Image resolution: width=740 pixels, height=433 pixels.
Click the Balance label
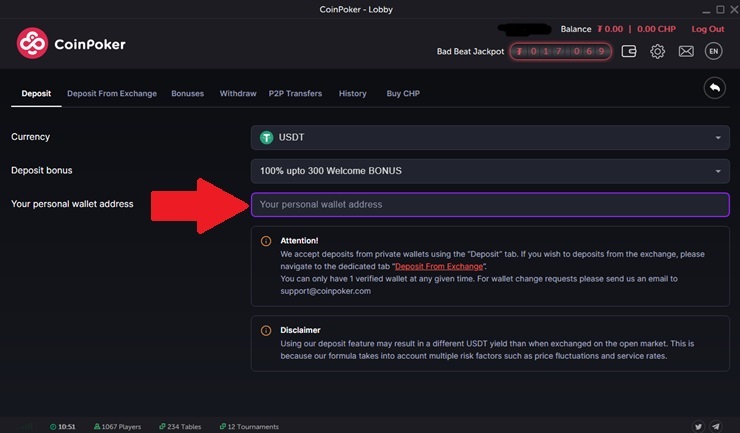tap(576, 29)
